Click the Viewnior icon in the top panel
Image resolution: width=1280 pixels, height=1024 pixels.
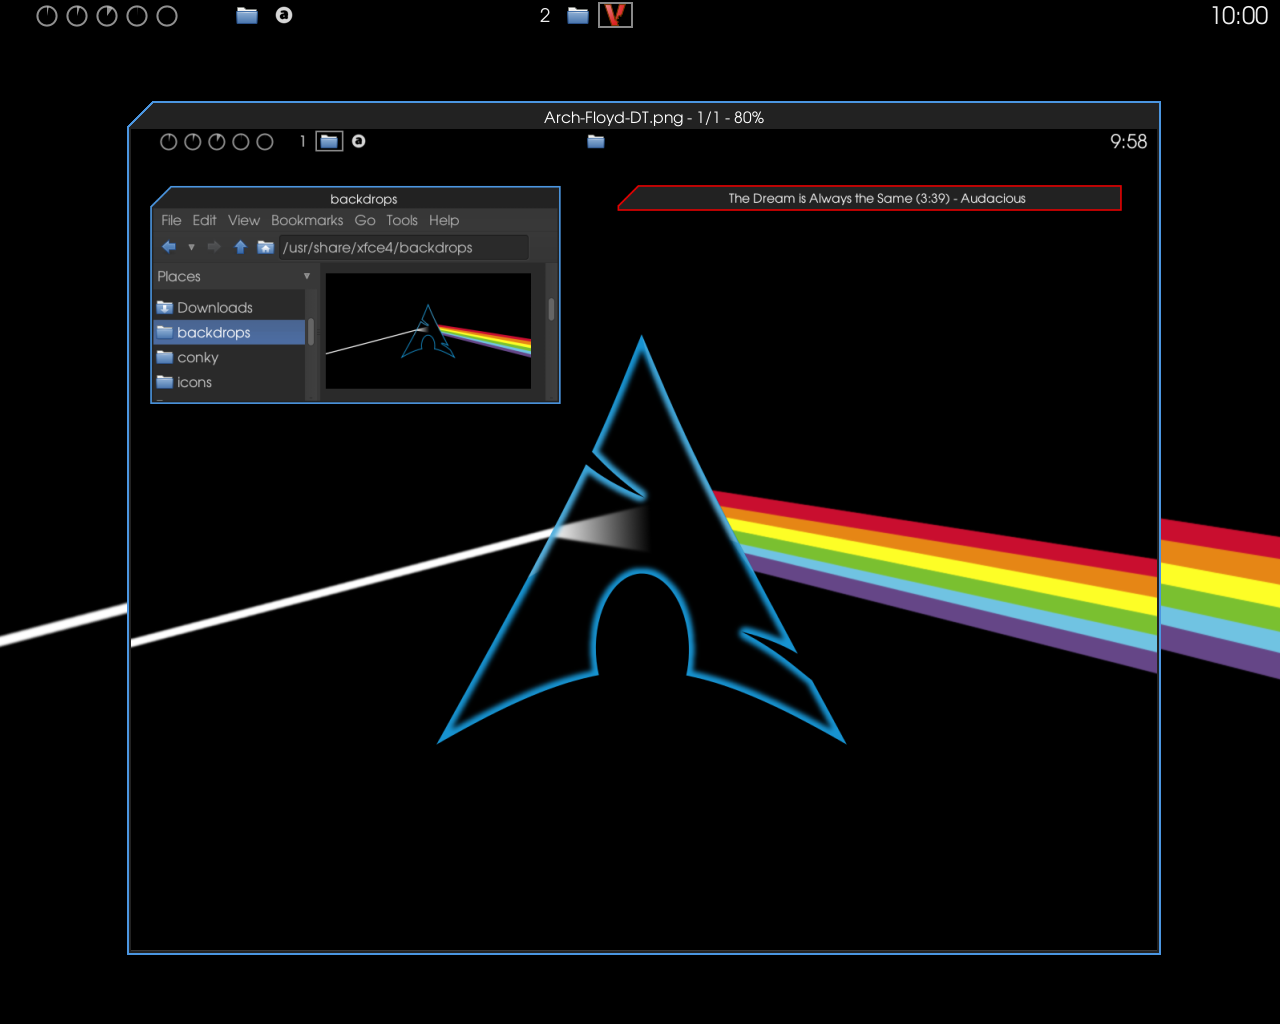pyautogui.click(x=615, y=15)
